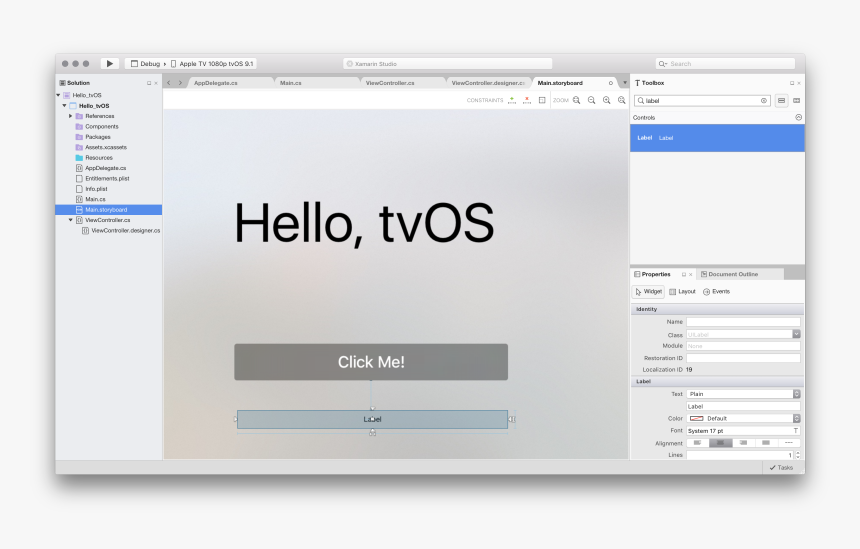Clear the Toolbox search with the x icon

(x=763, y=101)
